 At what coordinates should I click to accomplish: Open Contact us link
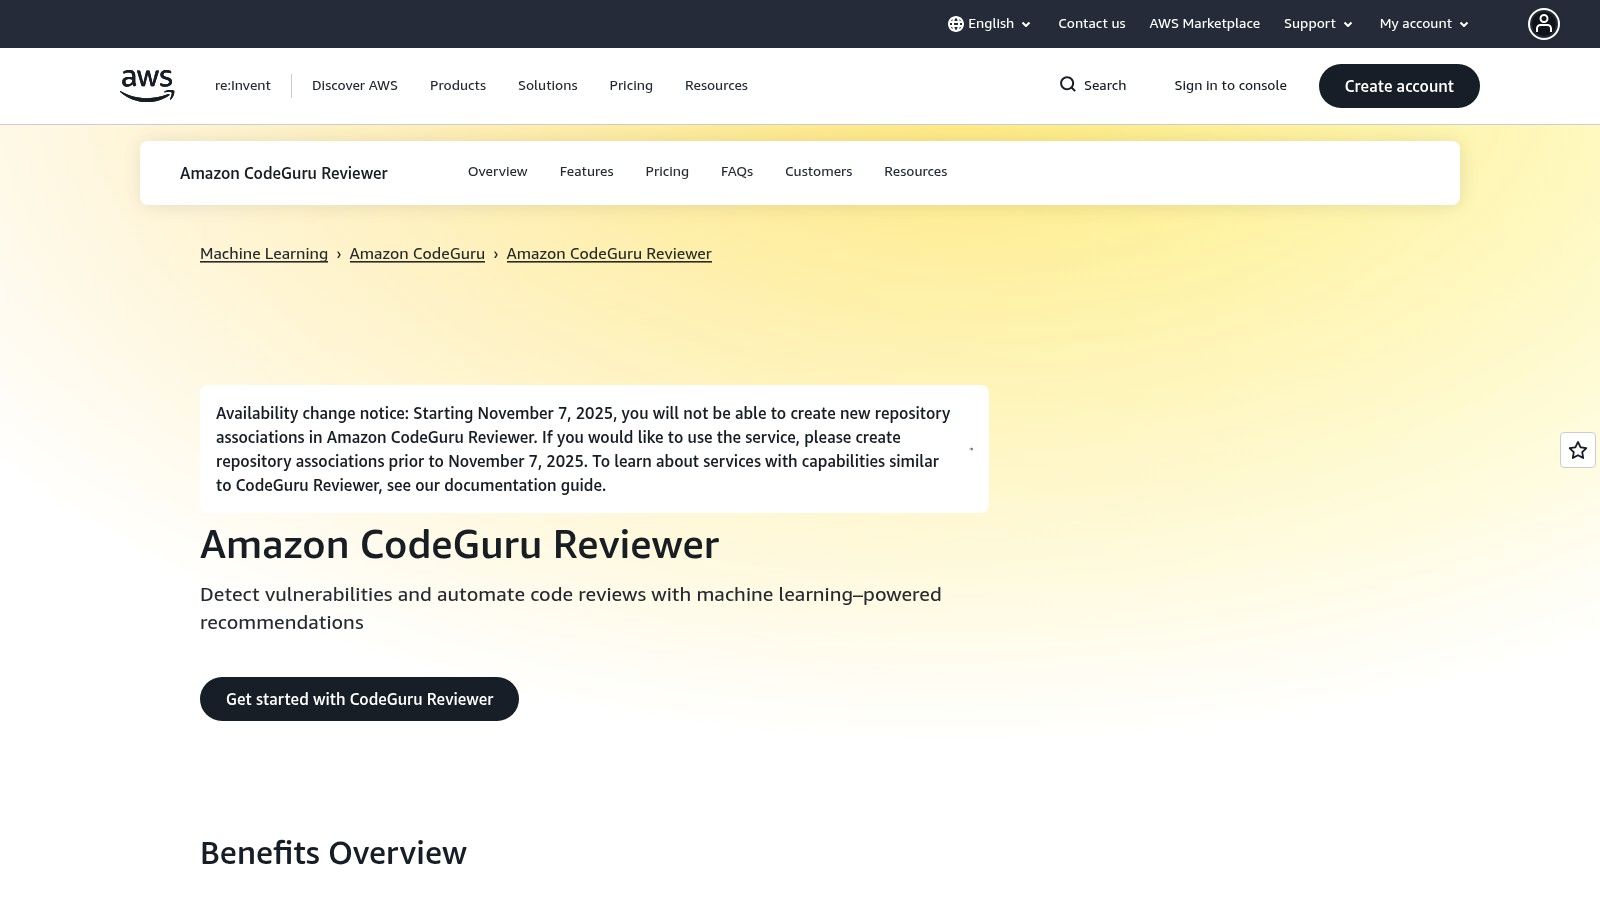click(x=1091, y=24)
